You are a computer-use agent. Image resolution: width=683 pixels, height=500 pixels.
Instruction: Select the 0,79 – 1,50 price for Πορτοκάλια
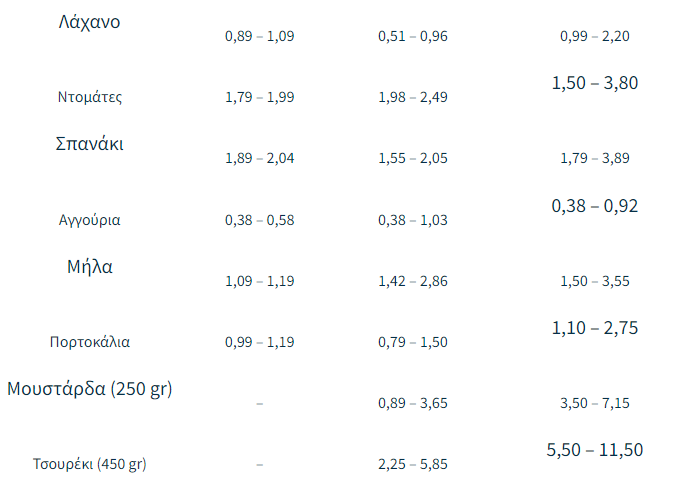[x=413, y=342]
